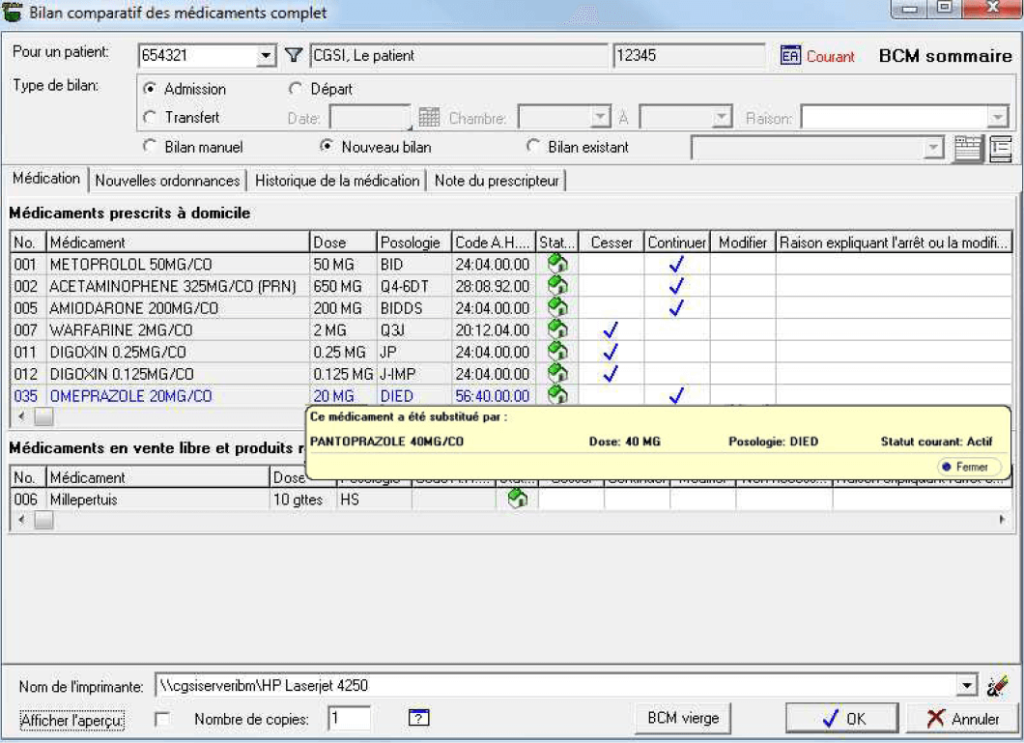Switch to the Médication tab
The image size is (1024, 743).
[x=46, y=178]
